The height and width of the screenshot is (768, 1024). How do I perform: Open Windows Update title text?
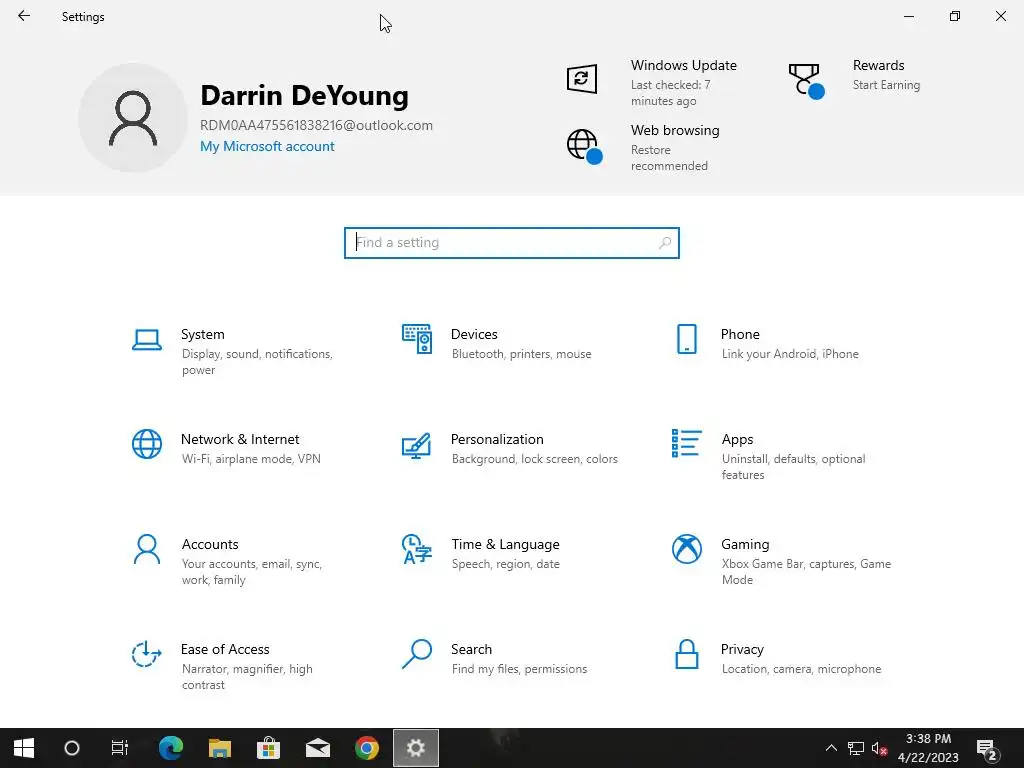click(684, 65)
